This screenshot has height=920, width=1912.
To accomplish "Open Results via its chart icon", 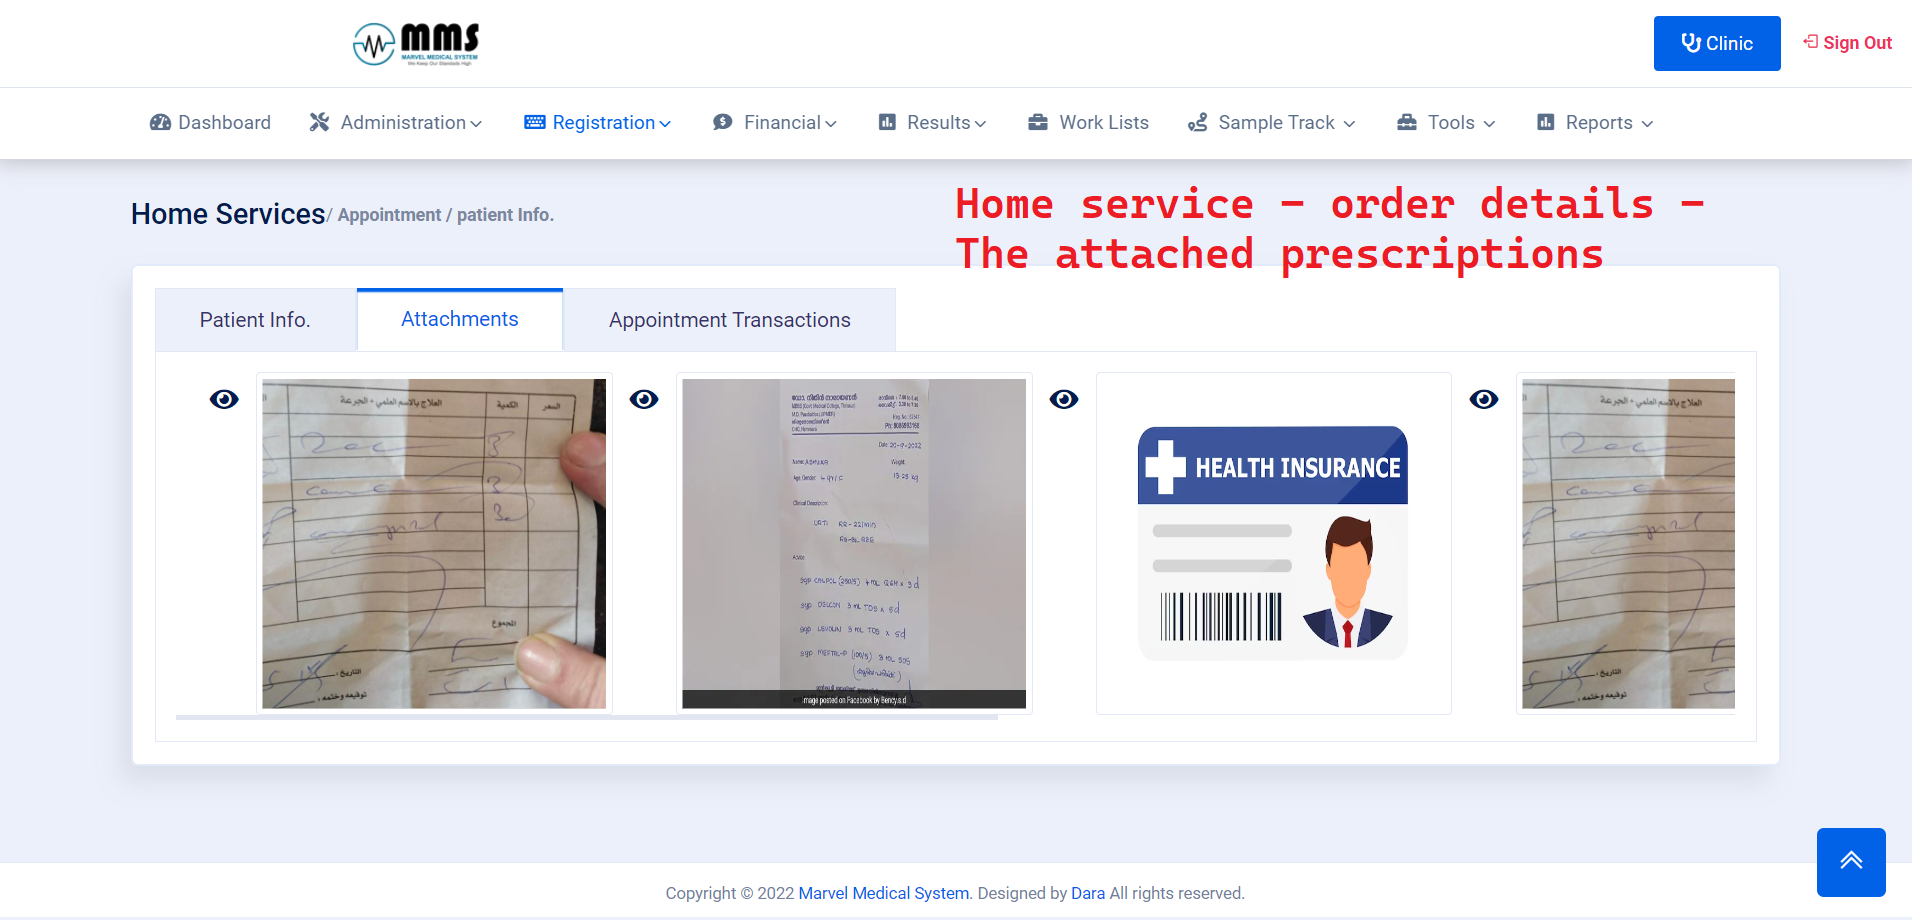I will tap(887, 122).
